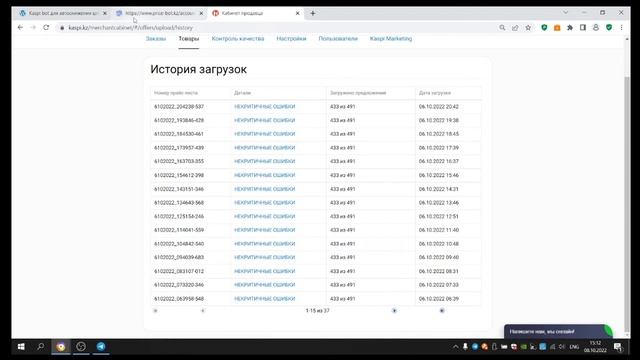Select price list number 6102022_083107-012
The image size is (640, 360).
click(x=179, y=271)
